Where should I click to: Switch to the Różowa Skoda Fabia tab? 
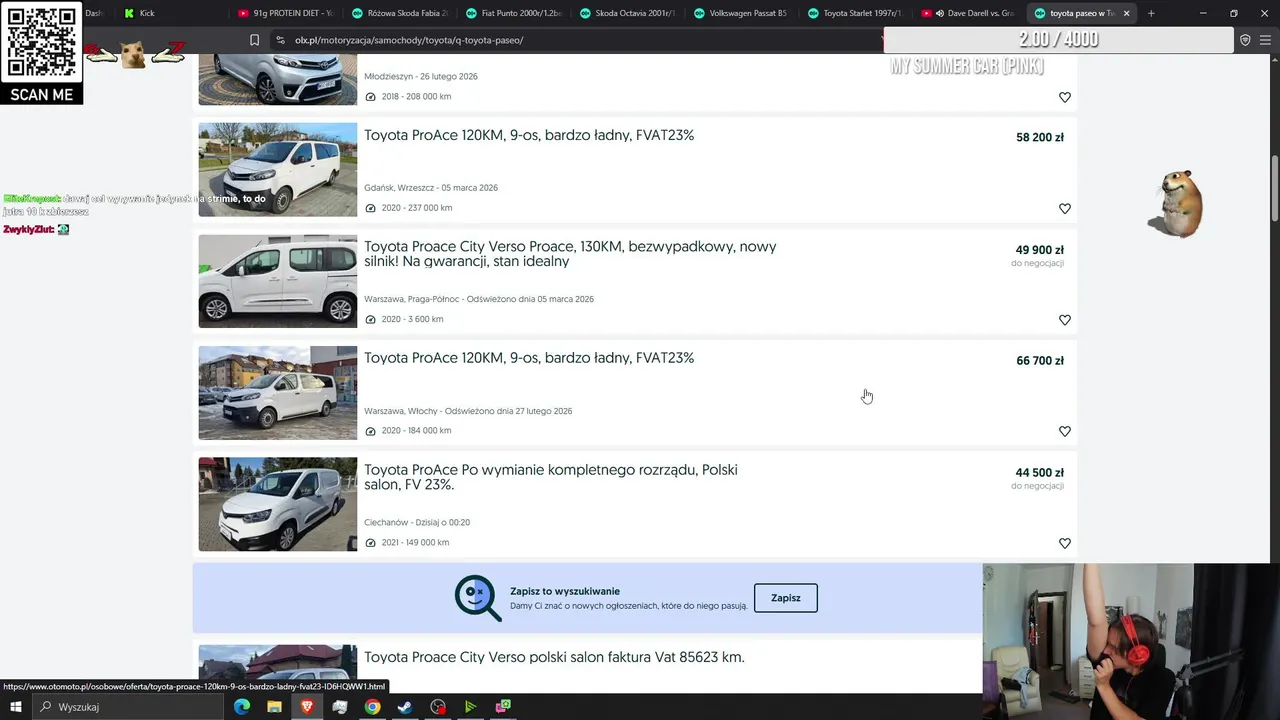(x=400, y=13)
